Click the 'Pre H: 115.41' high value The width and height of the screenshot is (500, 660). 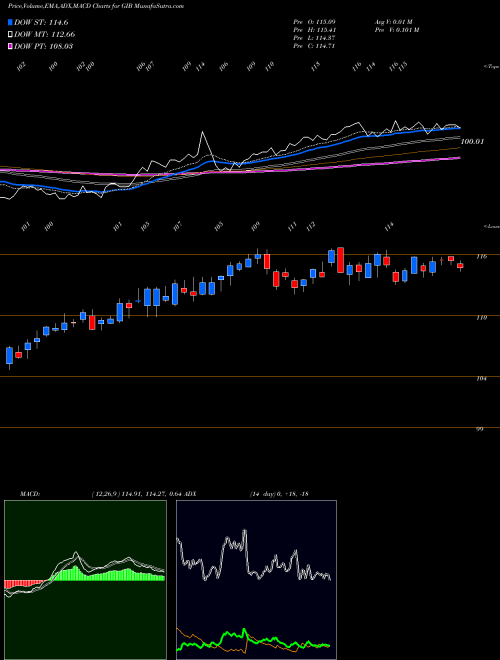click(314, 30)
